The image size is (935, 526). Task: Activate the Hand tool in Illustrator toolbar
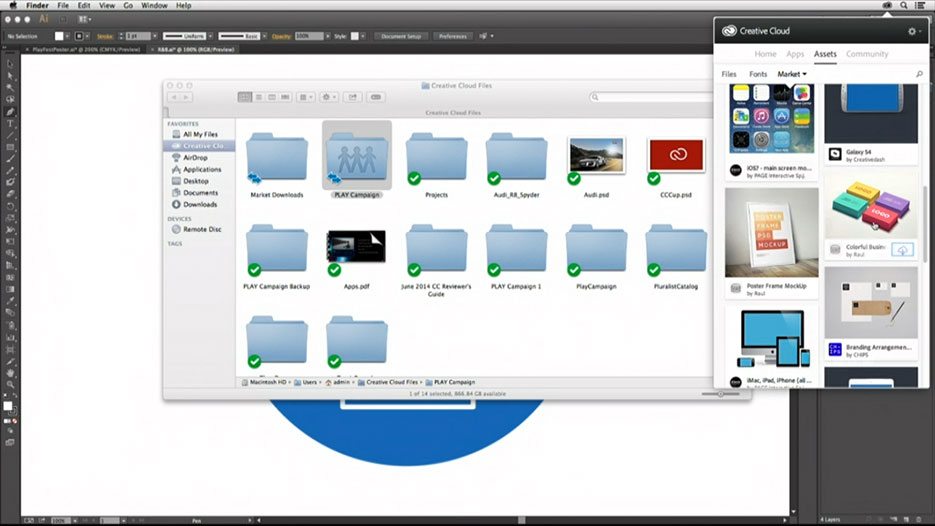tap(10, 373)
